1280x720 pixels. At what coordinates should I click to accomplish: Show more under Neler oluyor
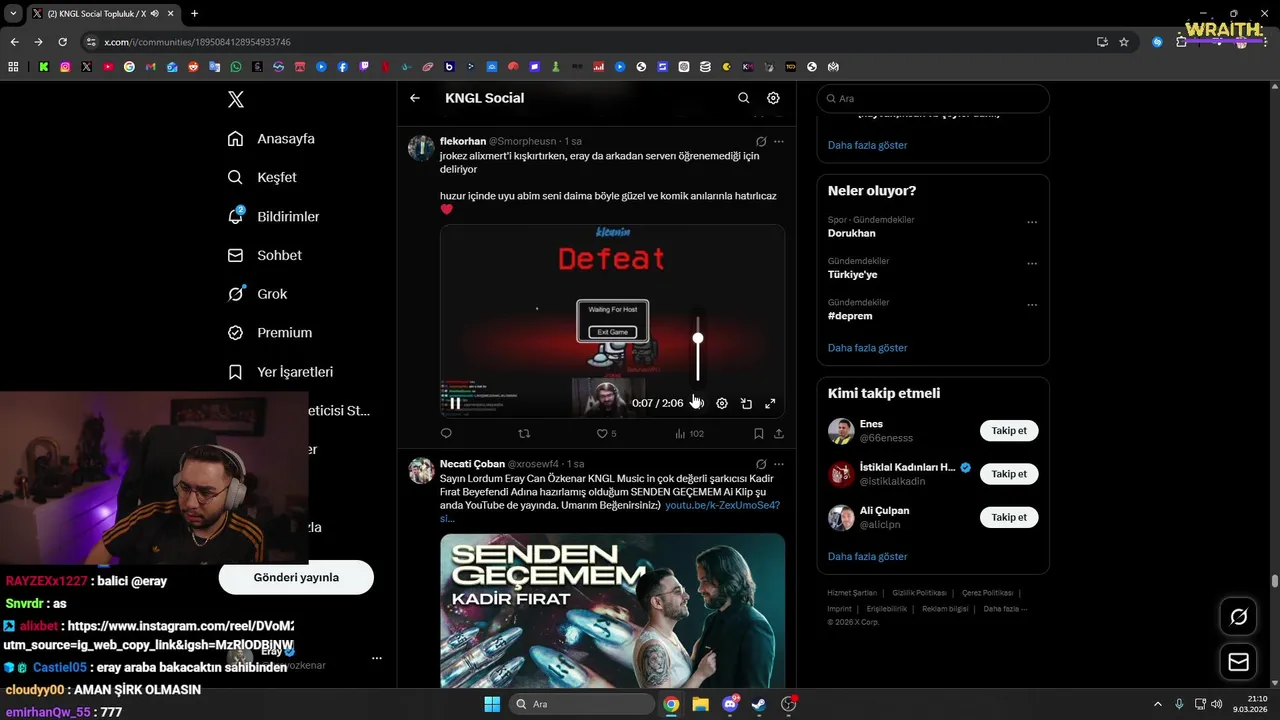point(867,348)
